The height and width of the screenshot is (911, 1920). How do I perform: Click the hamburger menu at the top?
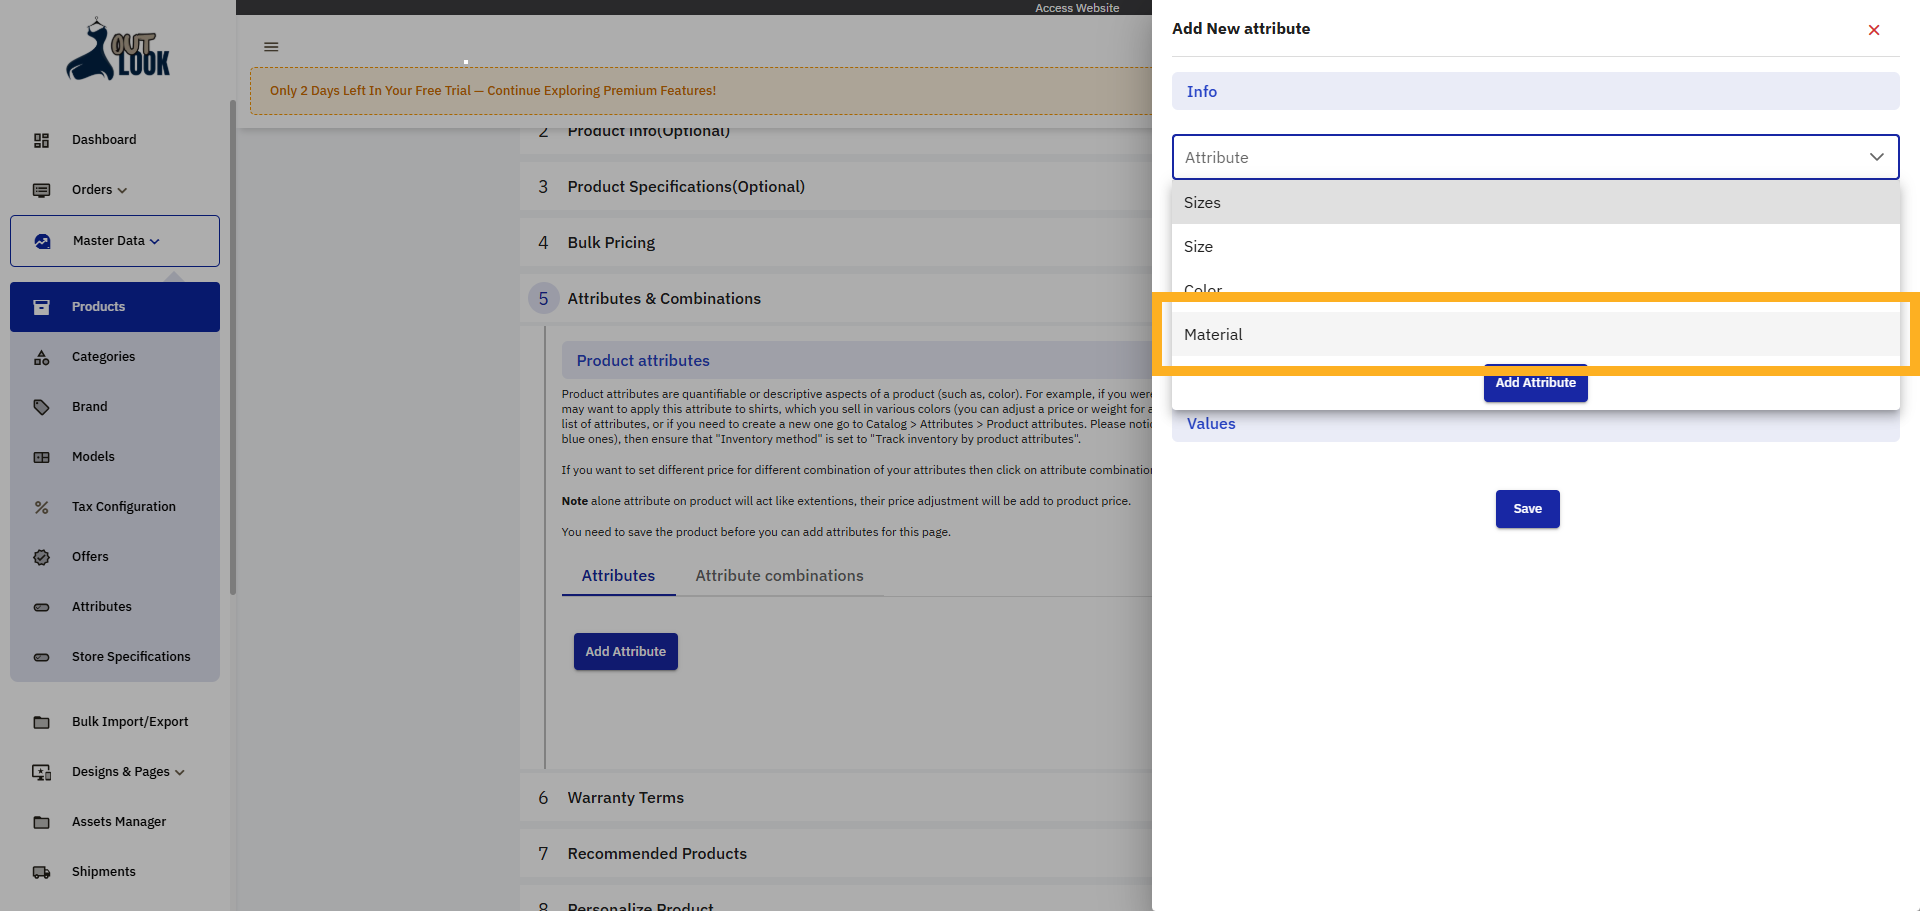270,46
